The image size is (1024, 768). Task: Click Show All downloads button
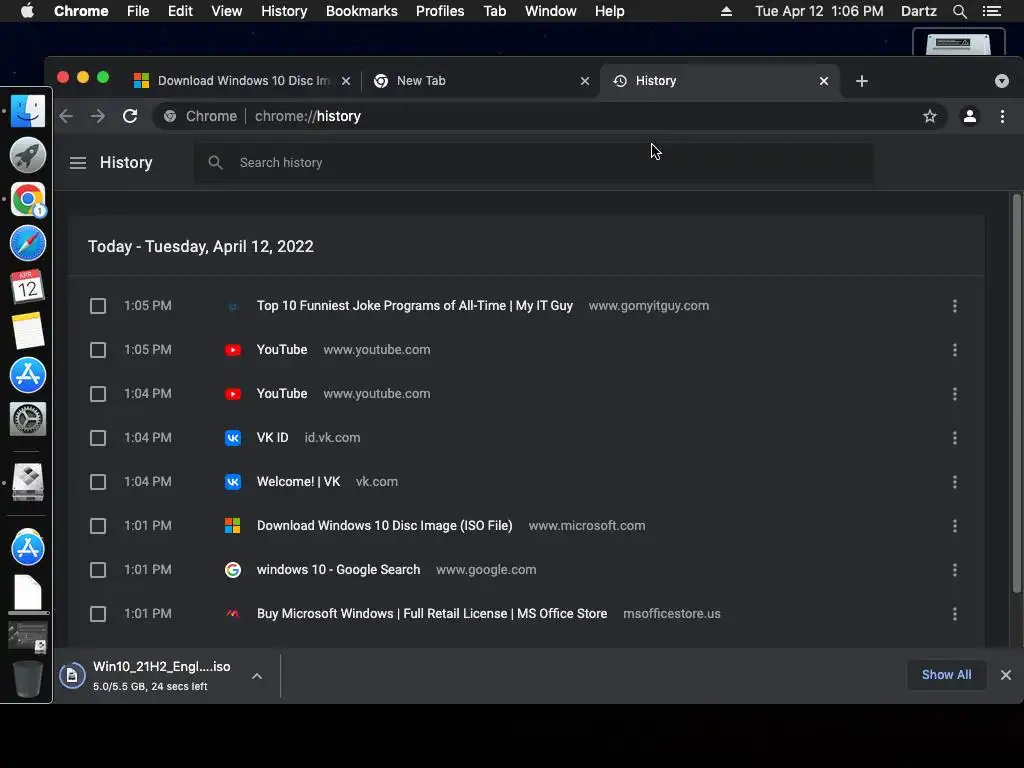pos(946,675)
